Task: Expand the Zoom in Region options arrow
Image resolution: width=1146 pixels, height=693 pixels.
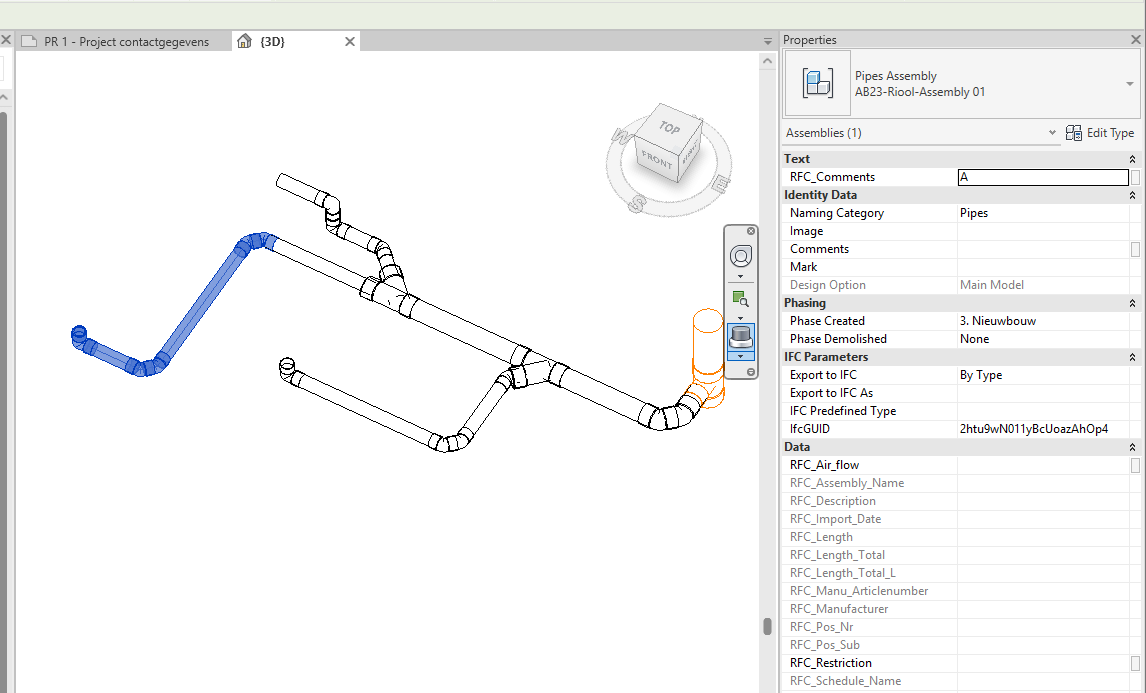Action: [740, 316]
